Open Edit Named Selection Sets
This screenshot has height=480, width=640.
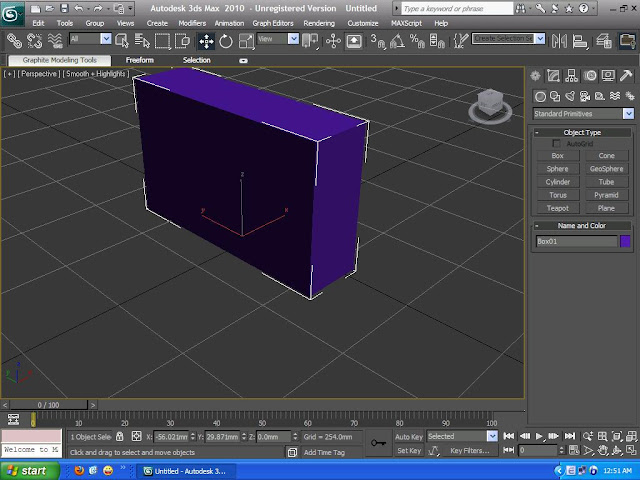(x=461, y=41)
